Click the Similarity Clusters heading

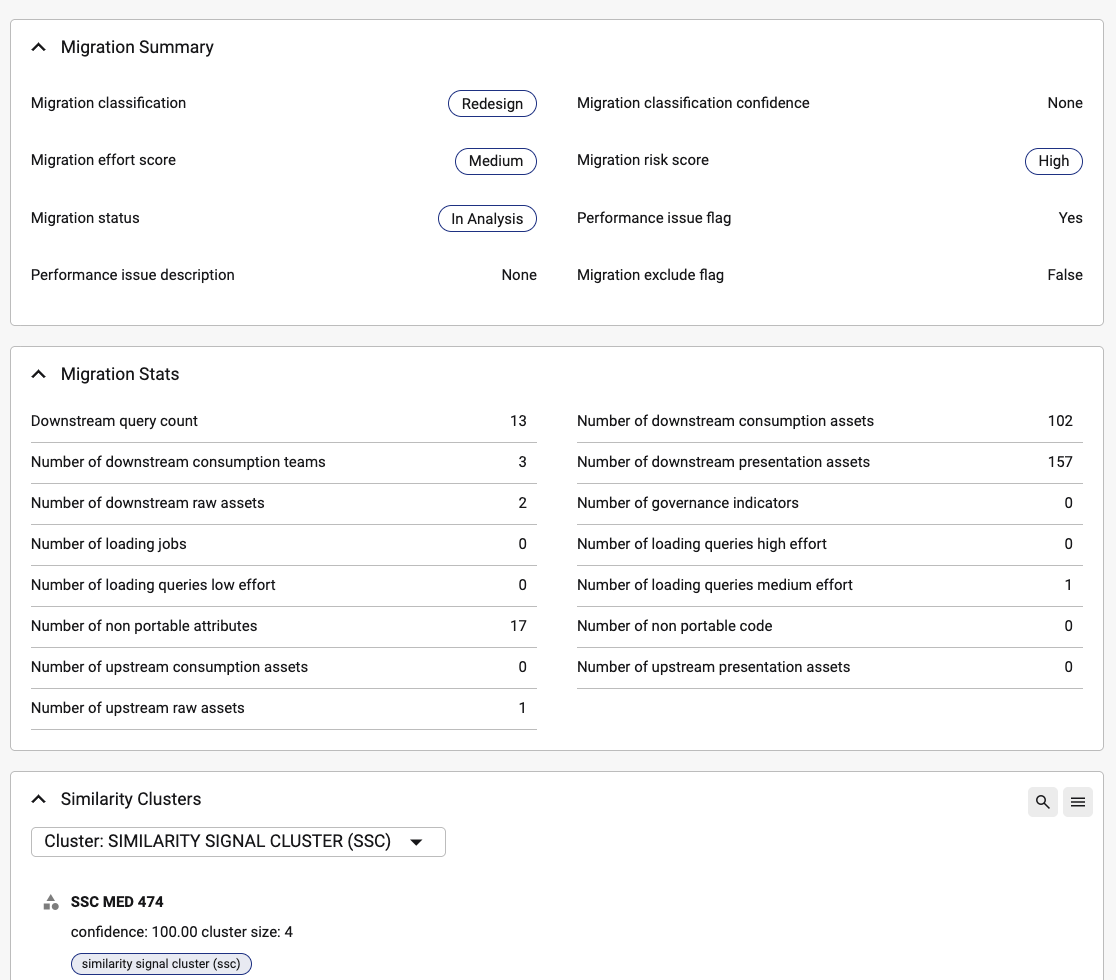[x=131, y=799]
